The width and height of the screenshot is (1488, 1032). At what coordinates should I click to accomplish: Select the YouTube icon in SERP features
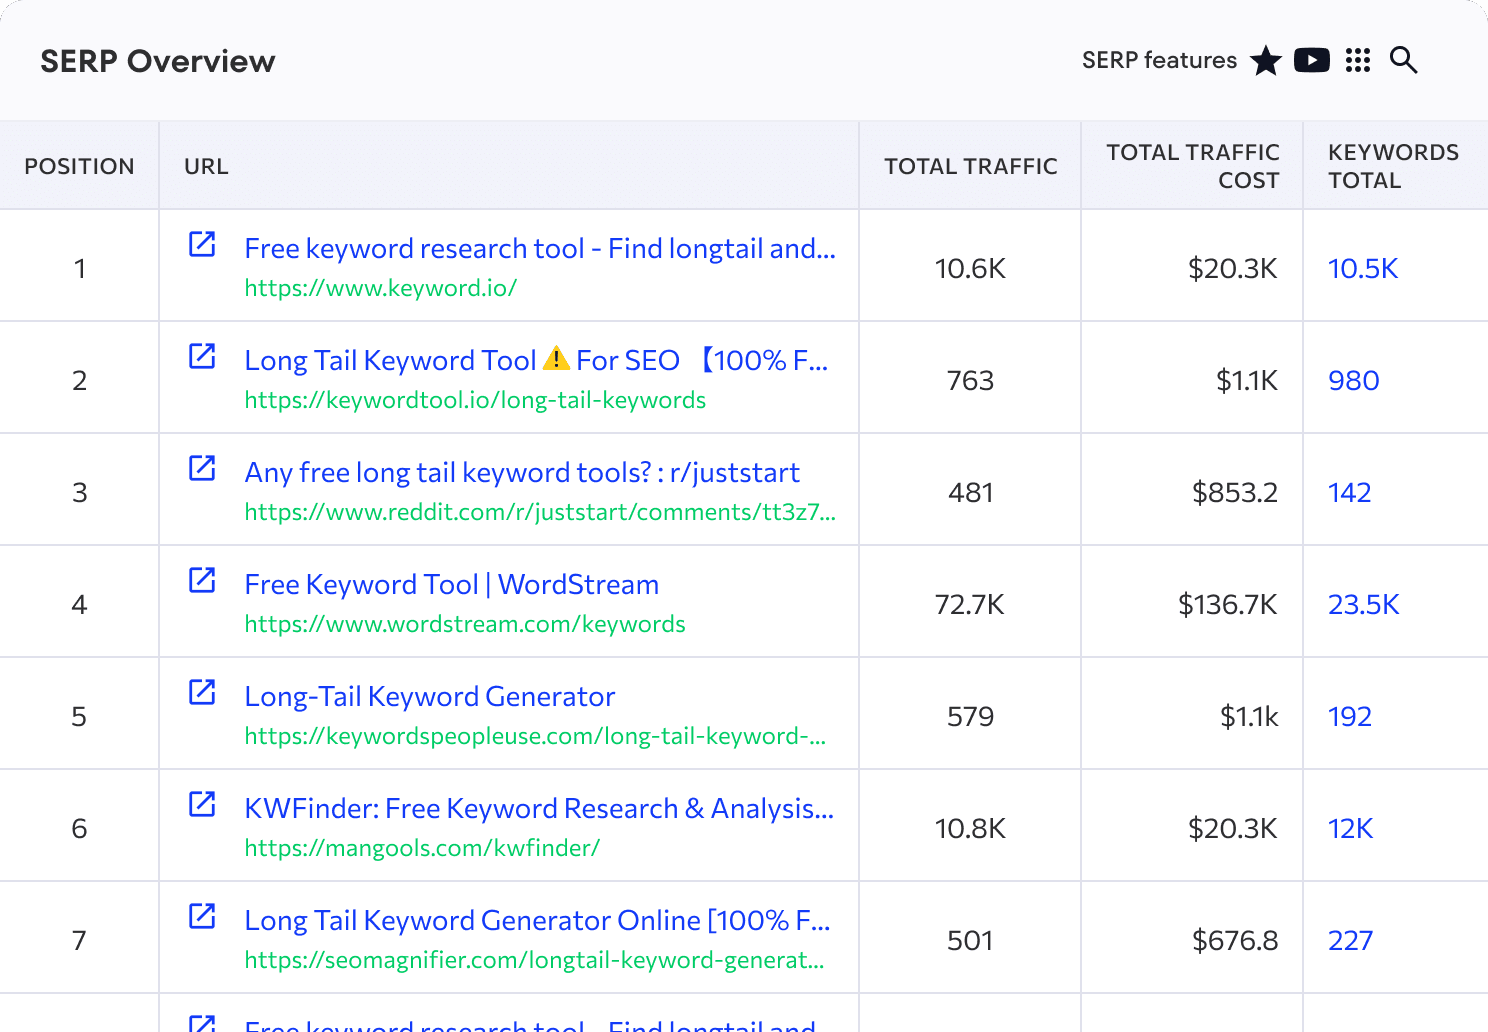tap(1312, 60)
